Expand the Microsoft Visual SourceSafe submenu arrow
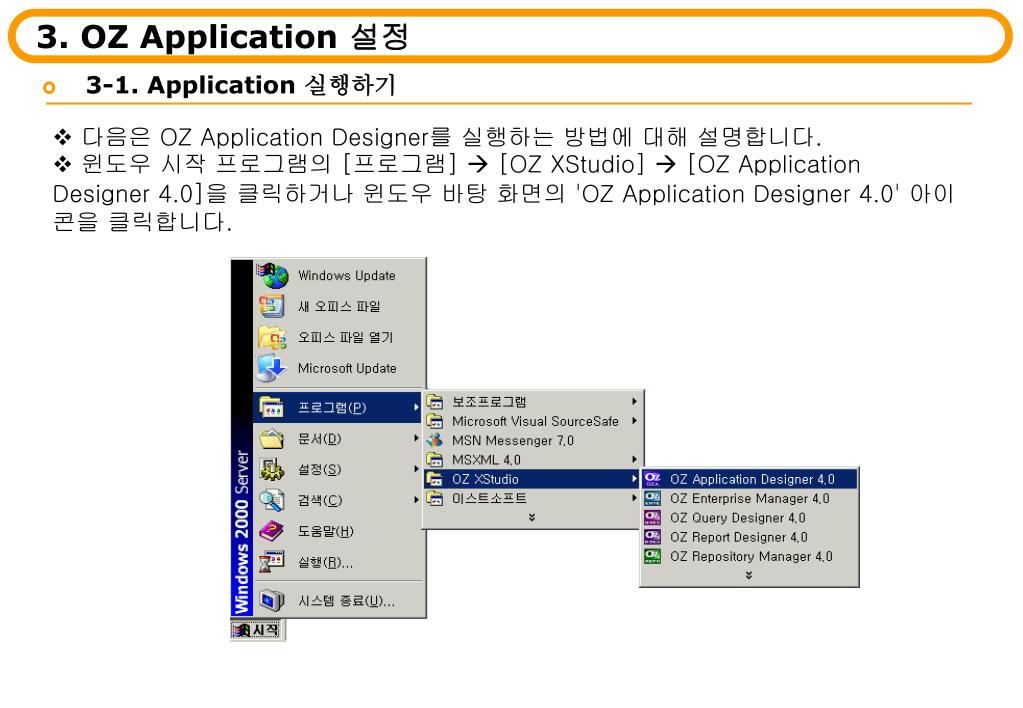 (x=634, y=421)
